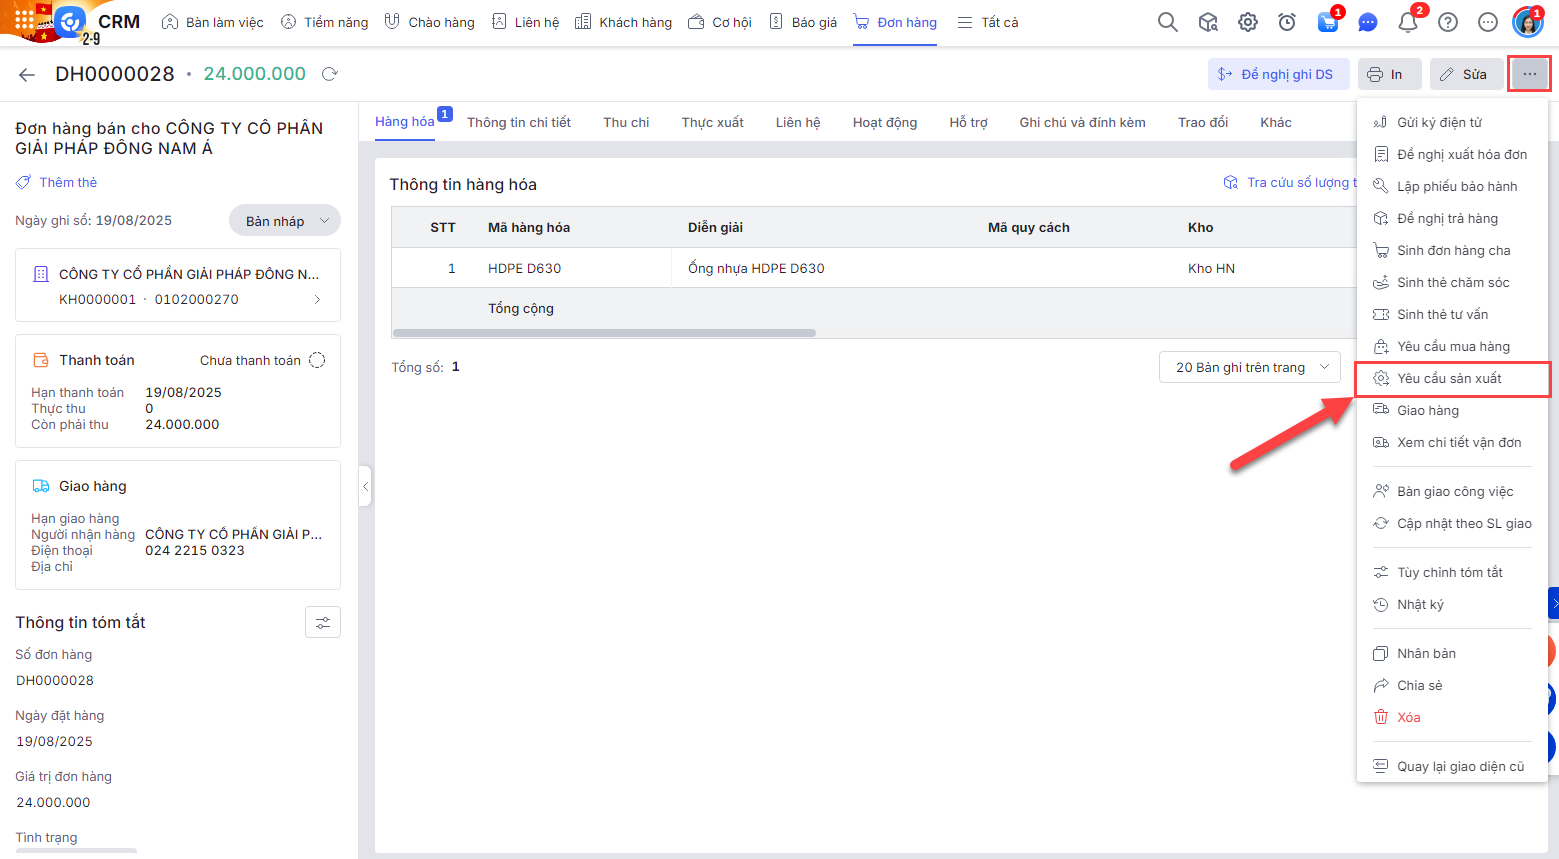Open the notifications bell icon
The image size is (1559, 859).
coord(1407,22)
